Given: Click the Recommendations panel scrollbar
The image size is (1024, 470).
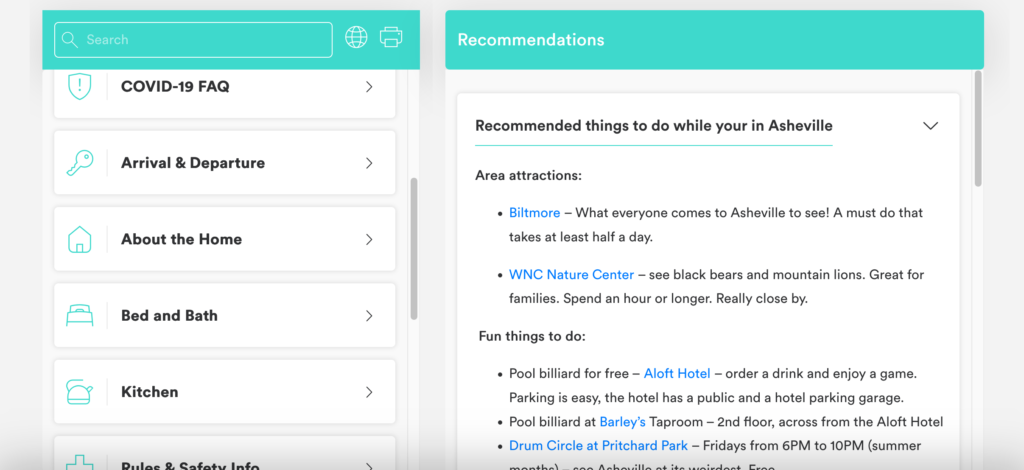Looking at the screenshot, I should pyautogui.click(x=978, y=129).
